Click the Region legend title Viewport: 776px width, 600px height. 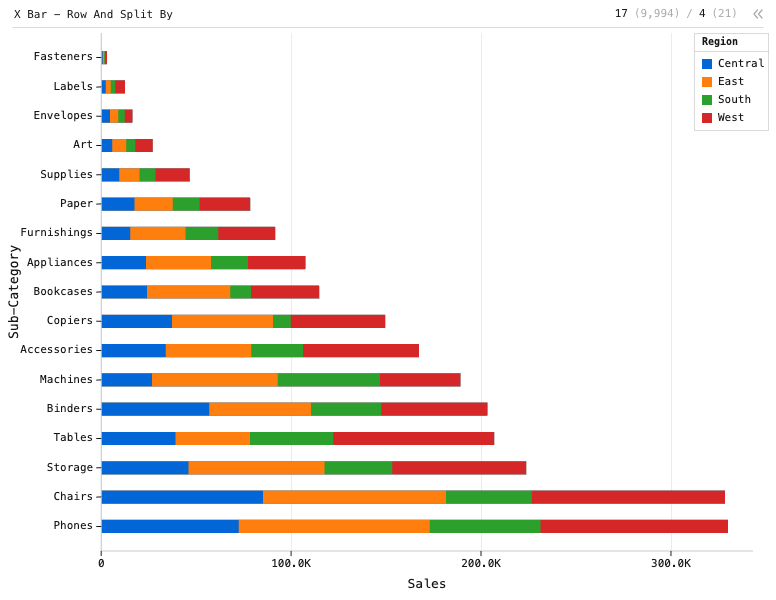[720, 42]
